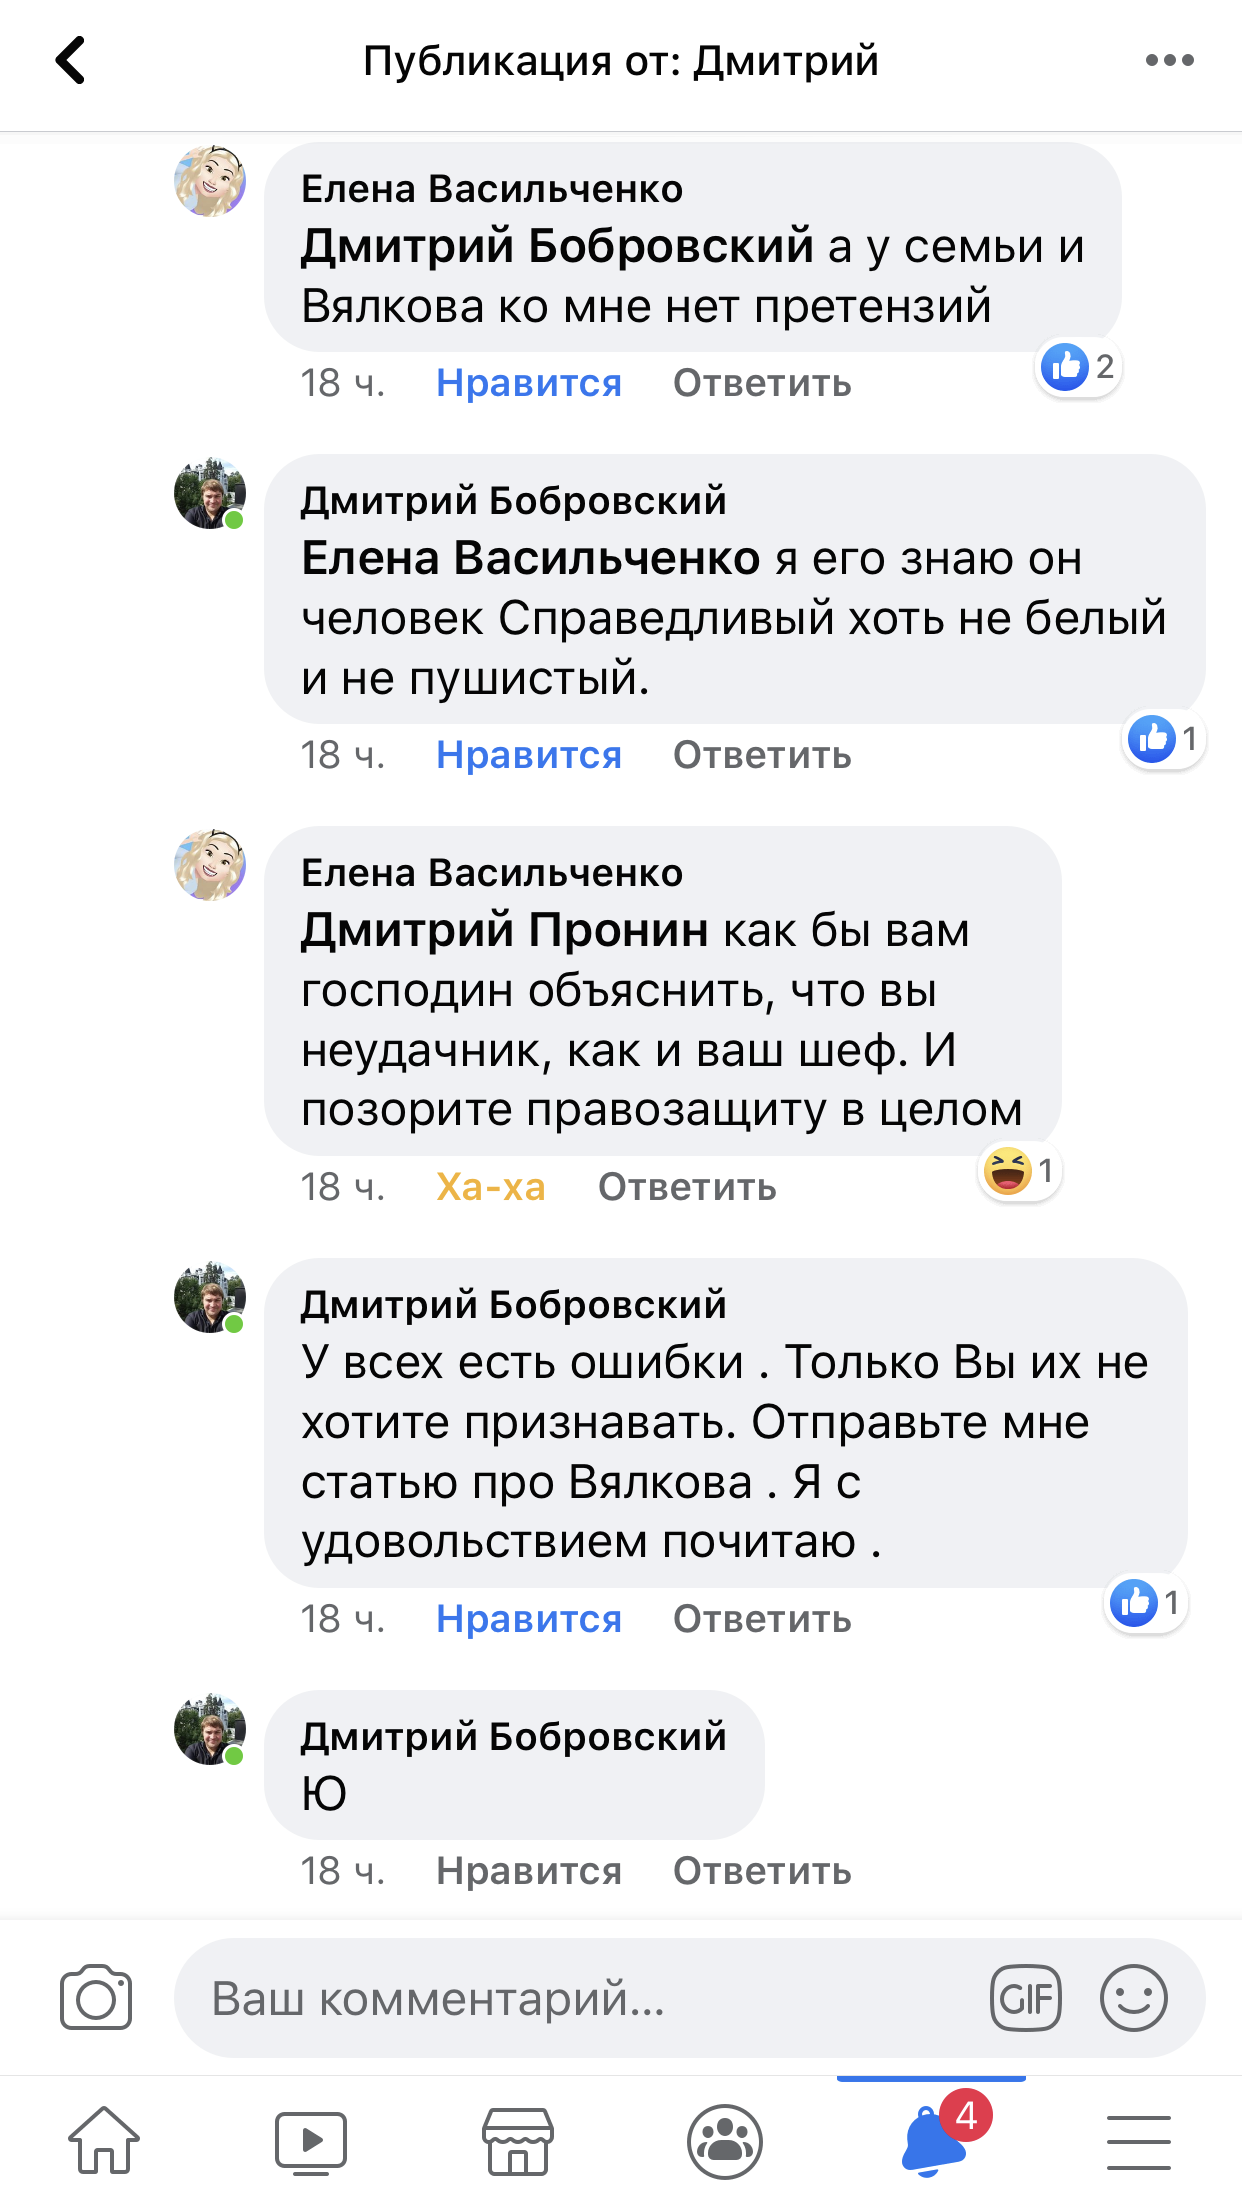Open the Watch video tab
Viewport: 1242px width, 2208px height.
pos(311,2141)
